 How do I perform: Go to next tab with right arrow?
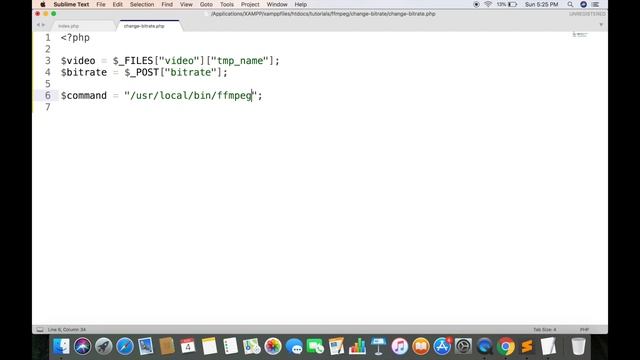click(x=43, y=25)
